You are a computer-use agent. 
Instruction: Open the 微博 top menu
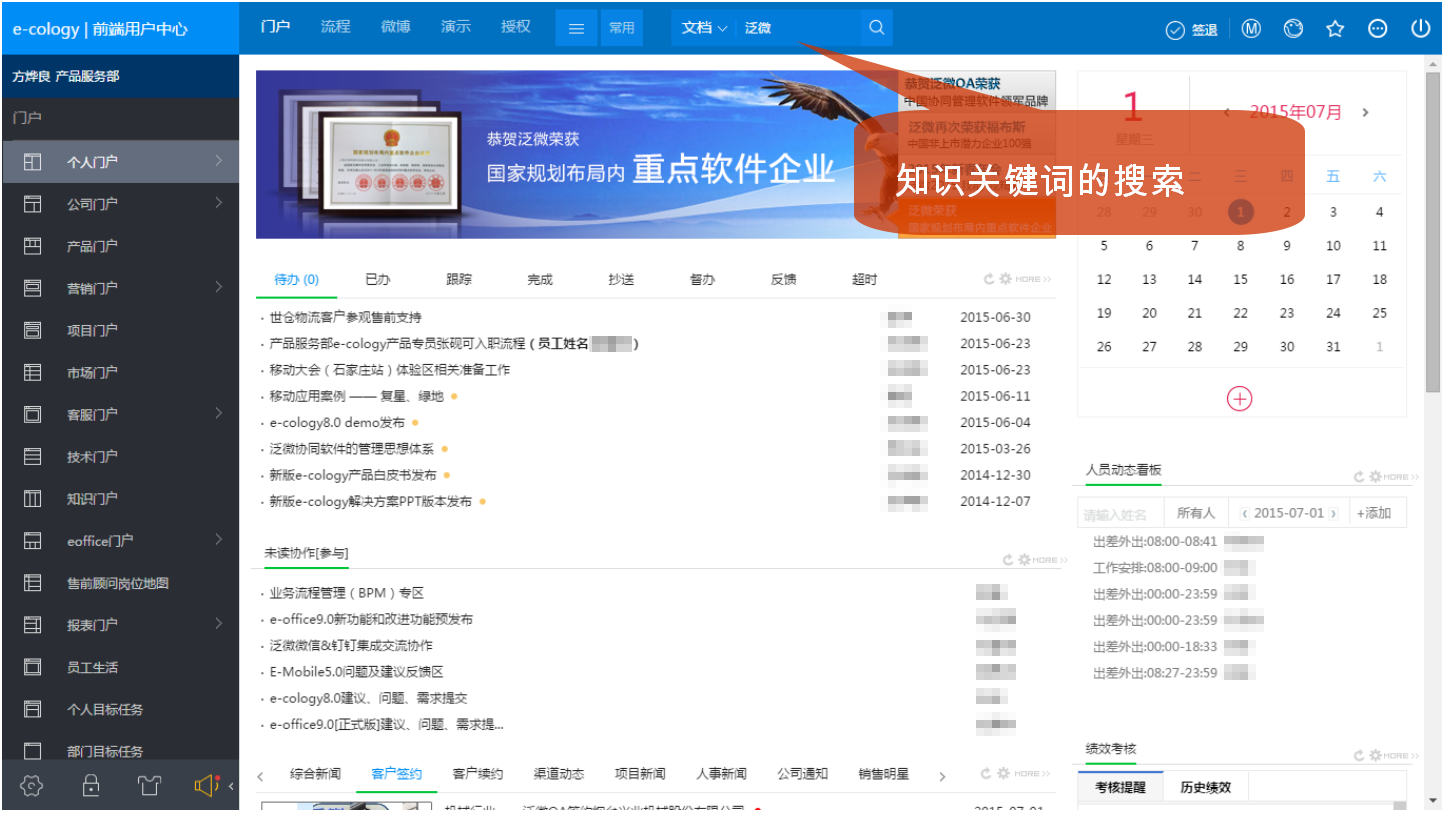pos(395,27)
